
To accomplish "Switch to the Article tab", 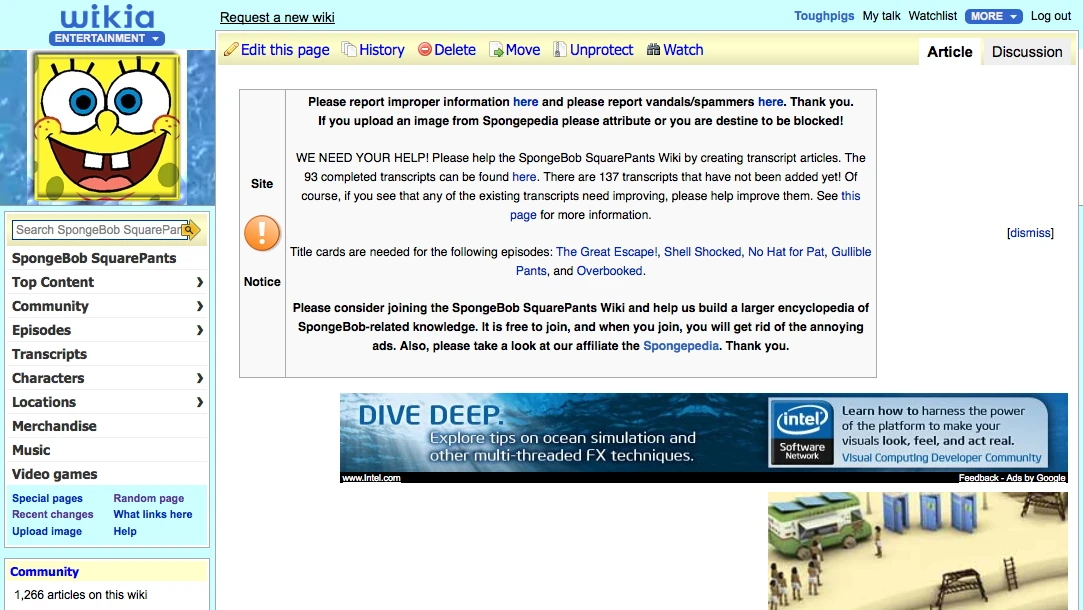I will (950, 52).
